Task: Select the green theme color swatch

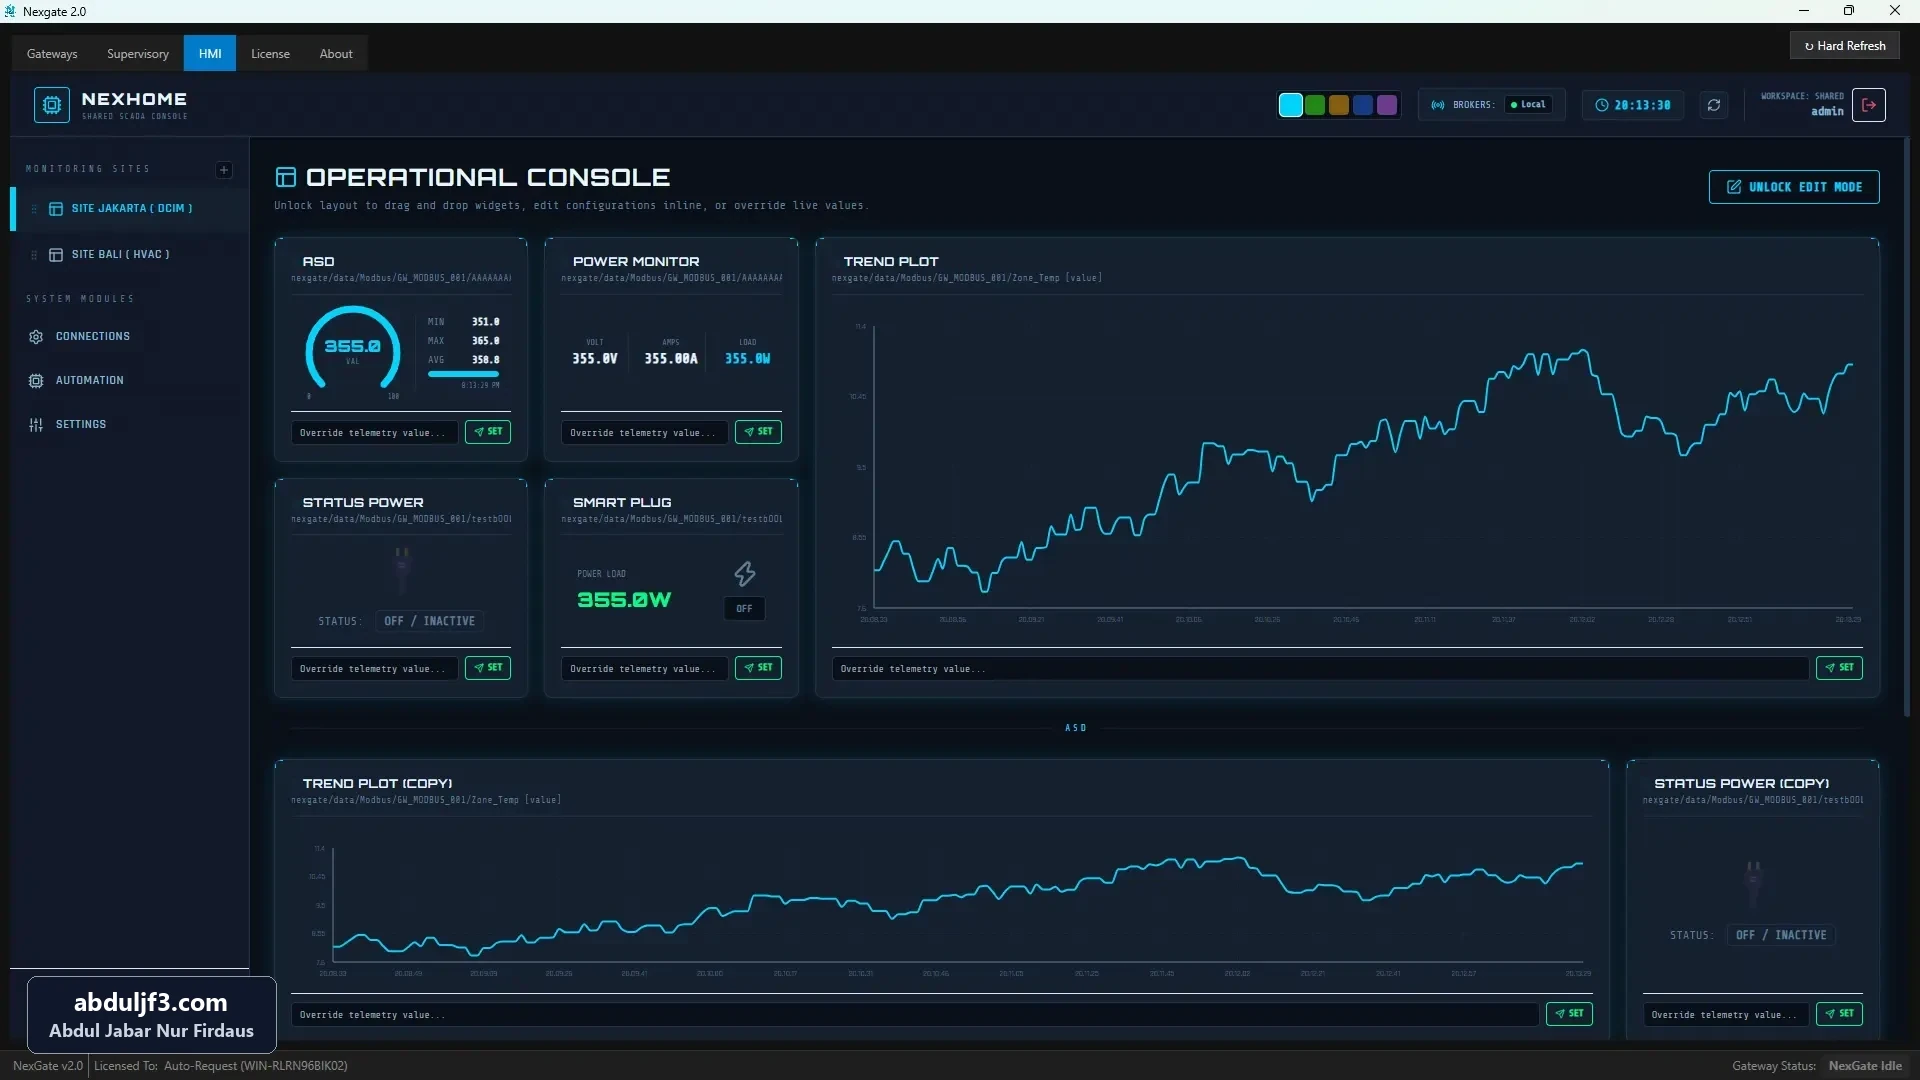Action: [x=1315, y=105]
